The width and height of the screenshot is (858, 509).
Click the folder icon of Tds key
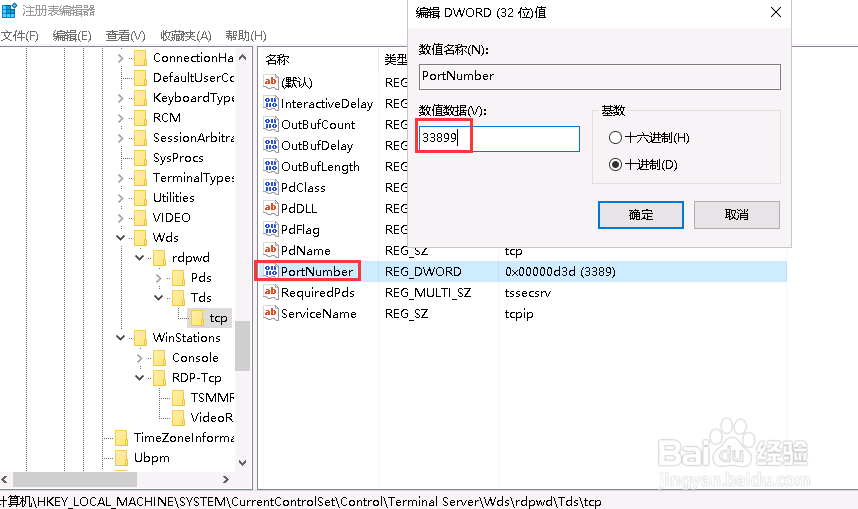(179, 298)
